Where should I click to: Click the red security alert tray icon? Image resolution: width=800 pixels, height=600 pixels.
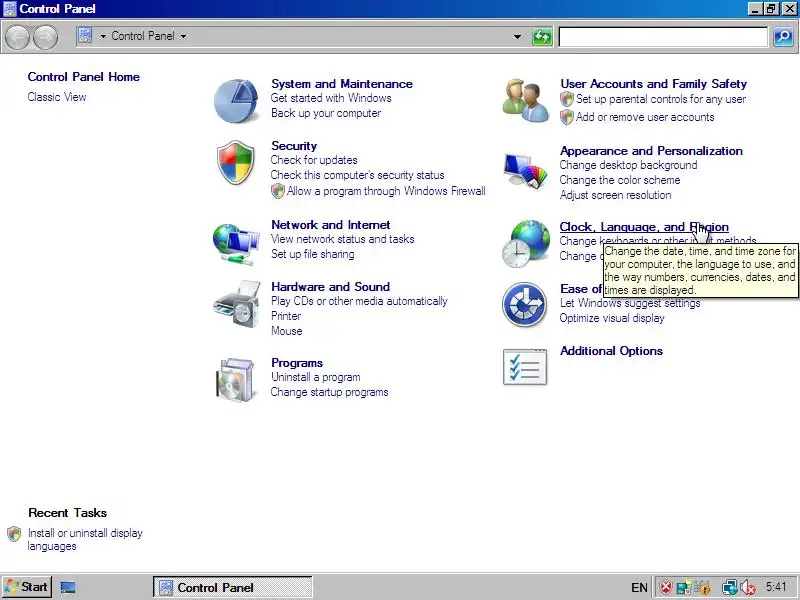[x=666, y=587]
